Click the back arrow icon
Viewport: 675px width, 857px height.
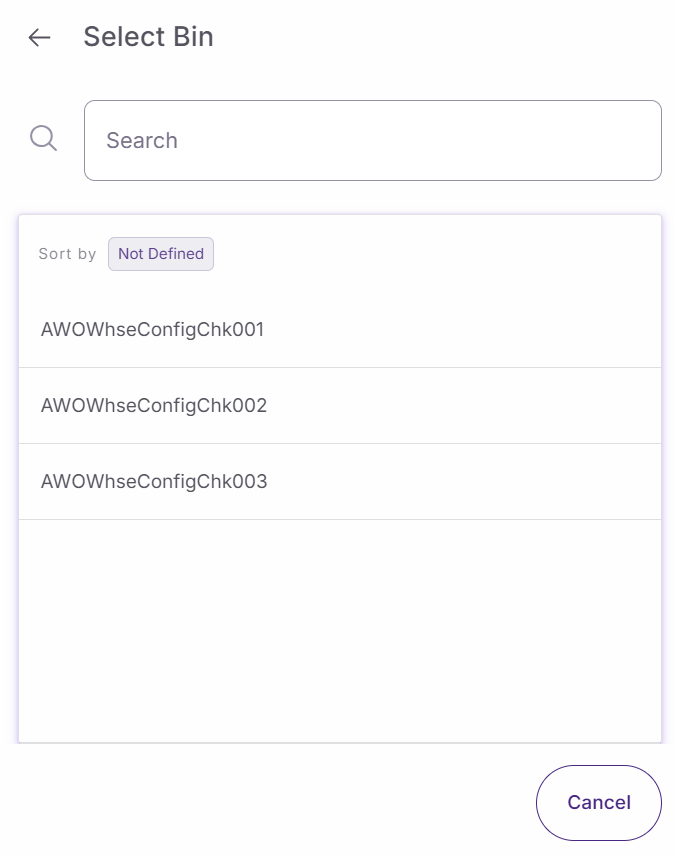[x=39, y=38]
